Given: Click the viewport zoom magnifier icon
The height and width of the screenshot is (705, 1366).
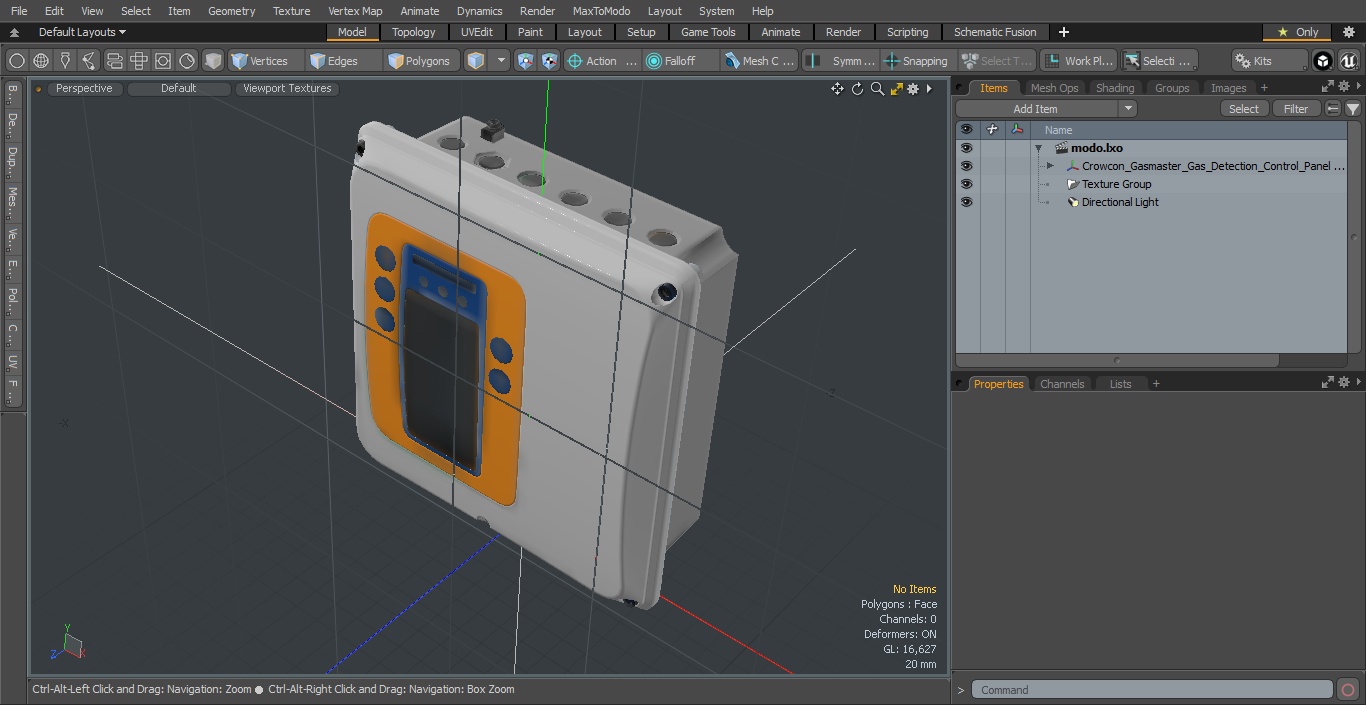Looking at the screenshot, I should [877, 89].
